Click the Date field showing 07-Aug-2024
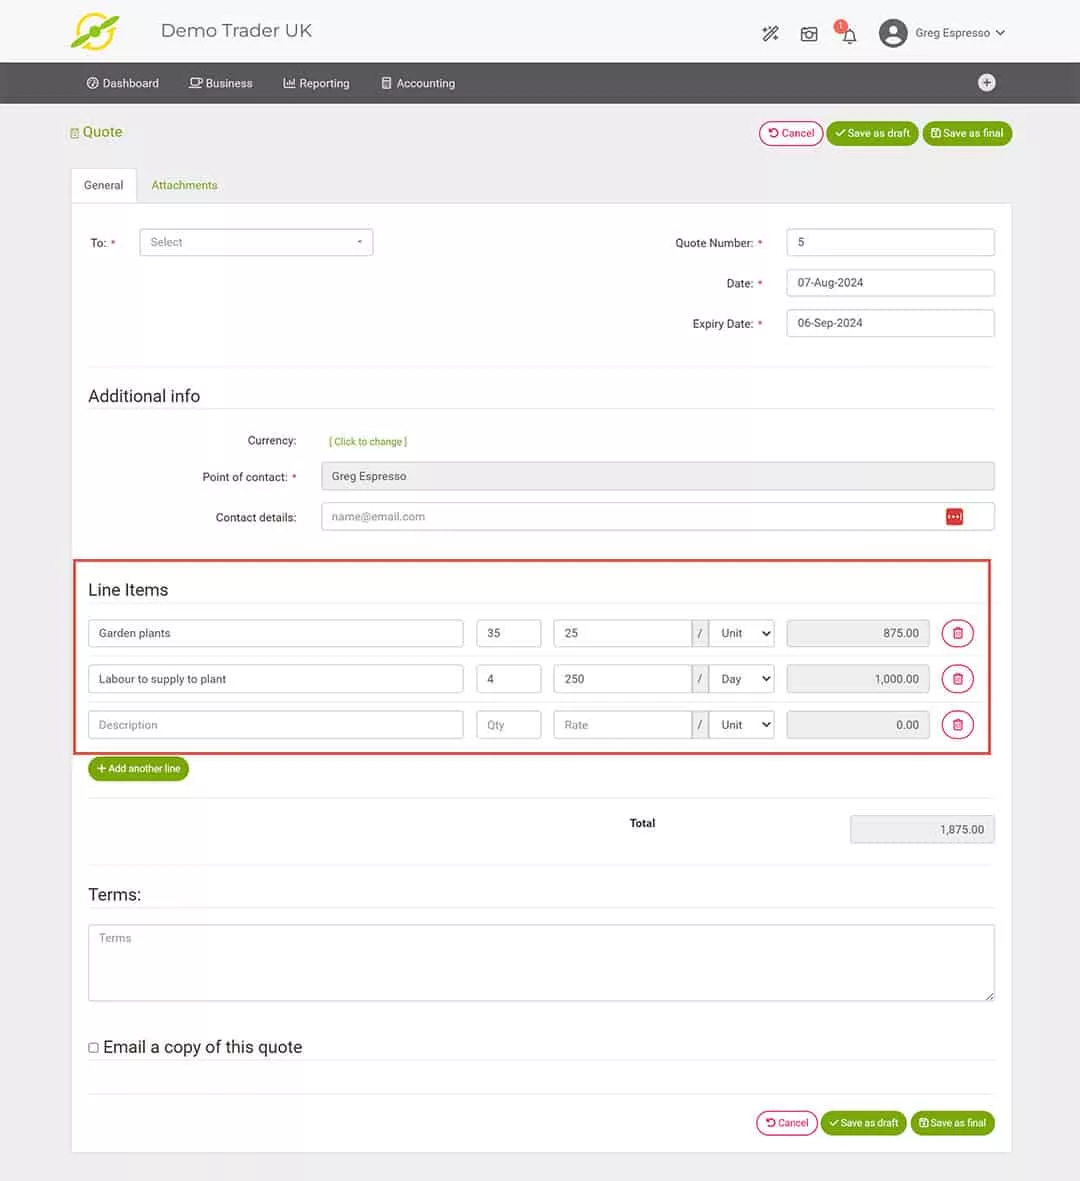 pyautogui.click(x=890, y=283)
